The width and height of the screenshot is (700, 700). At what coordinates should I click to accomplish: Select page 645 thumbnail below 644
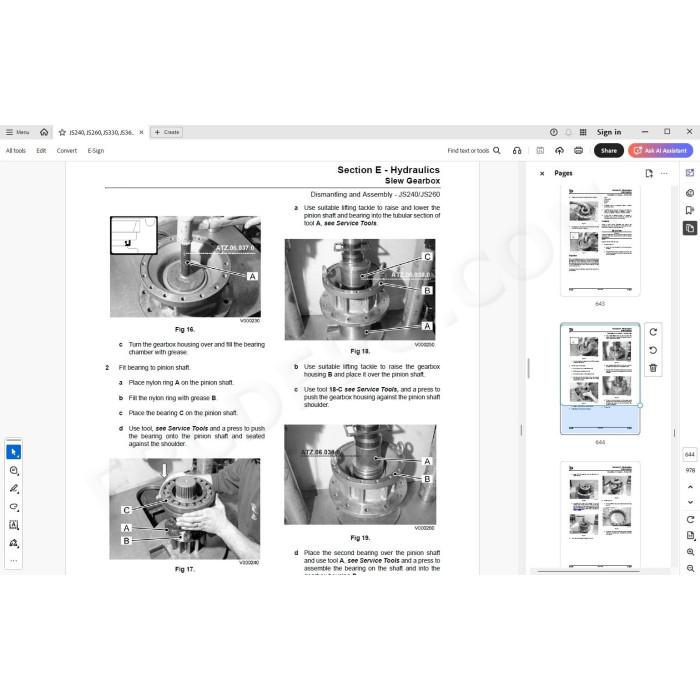click(600, 515)
